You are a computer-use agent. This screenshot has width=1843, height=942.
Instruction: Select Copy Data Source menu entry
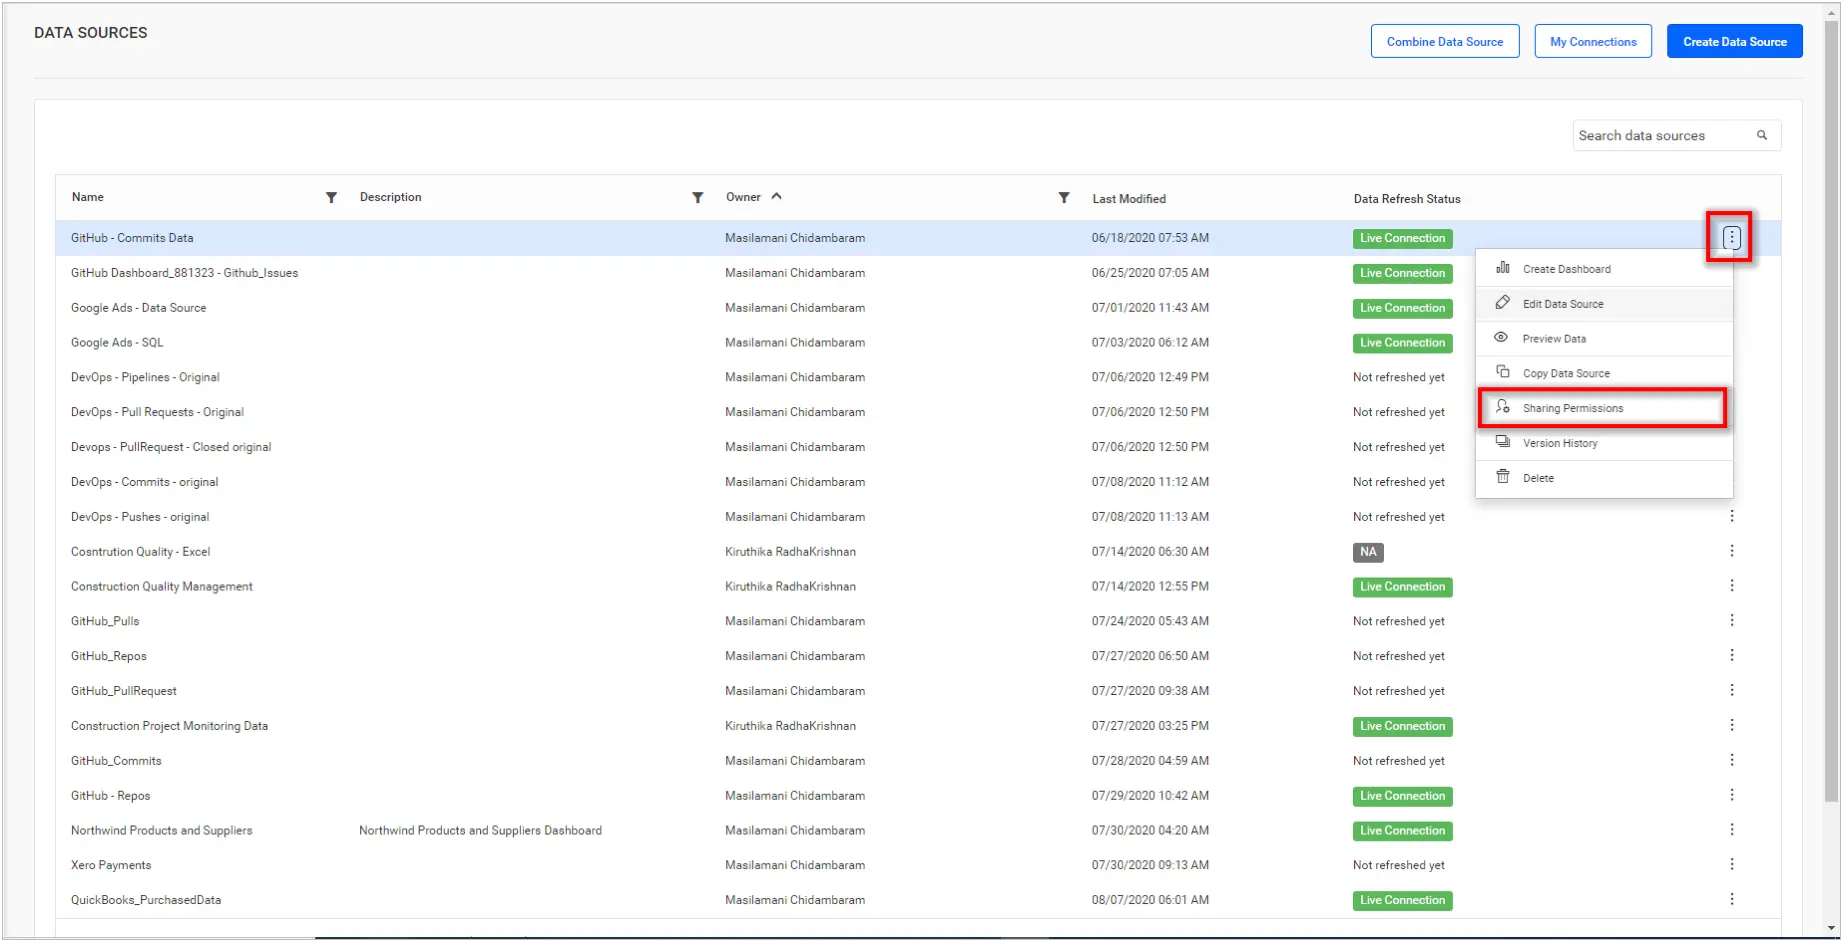pyautogui.click(x=1604, y=373)
